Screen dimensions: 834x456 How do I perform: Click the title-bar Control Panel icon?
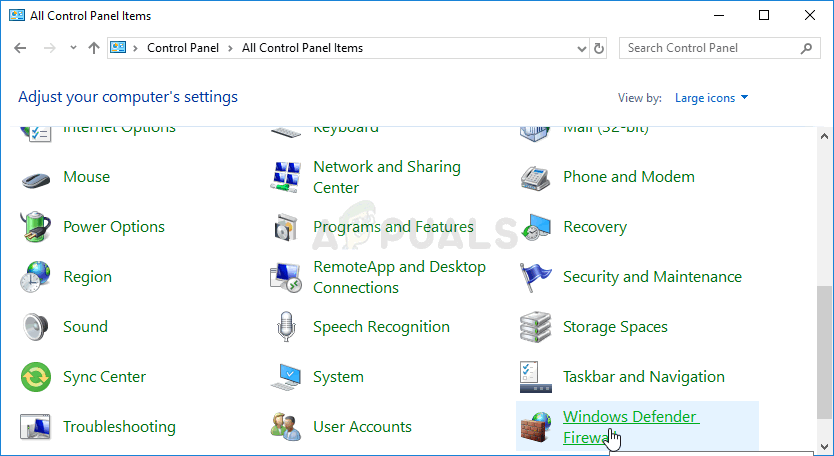[17, 15]
